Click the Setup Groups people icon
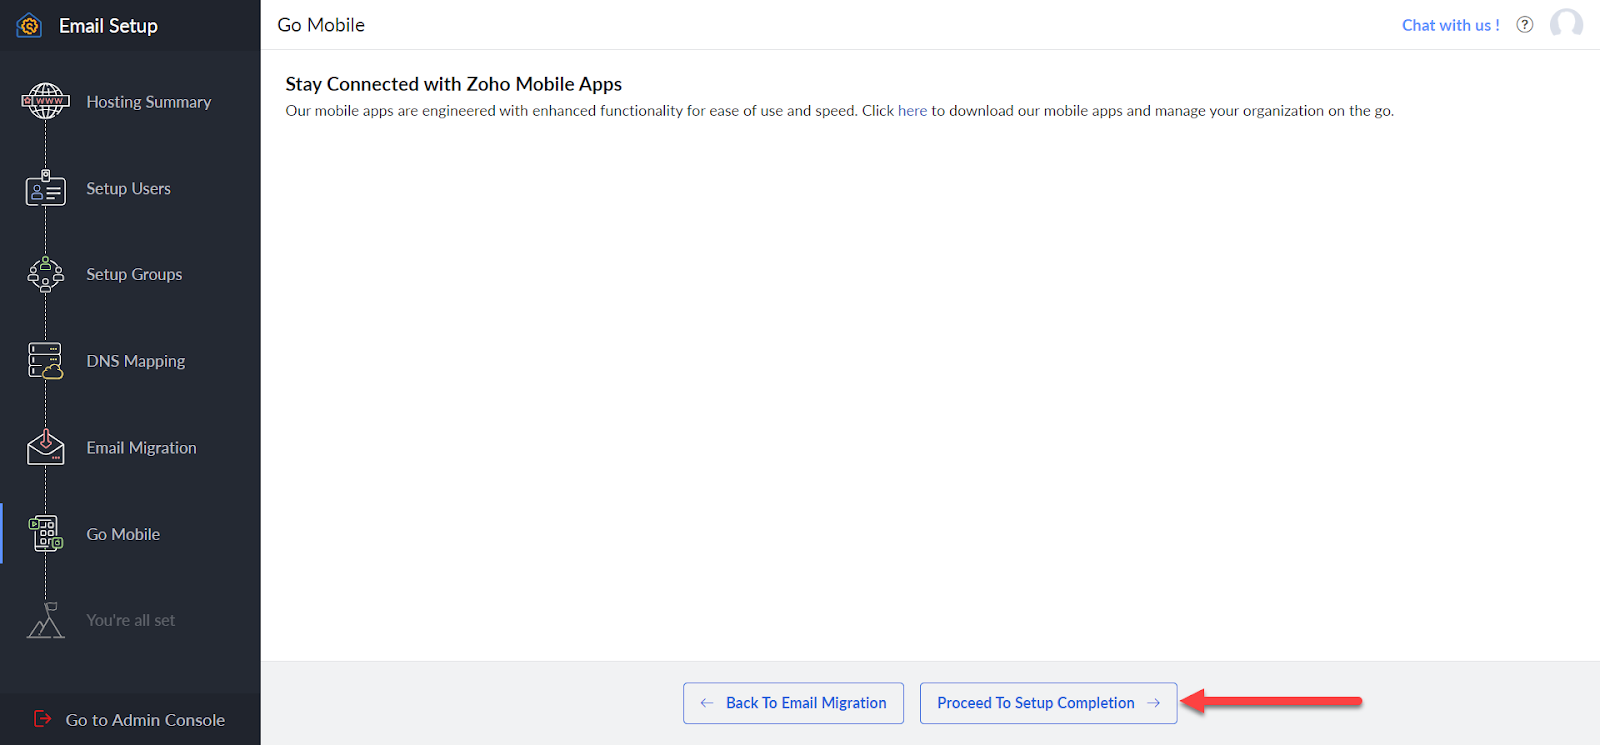This screenshot has width=1600, height=745. point(45,274)
